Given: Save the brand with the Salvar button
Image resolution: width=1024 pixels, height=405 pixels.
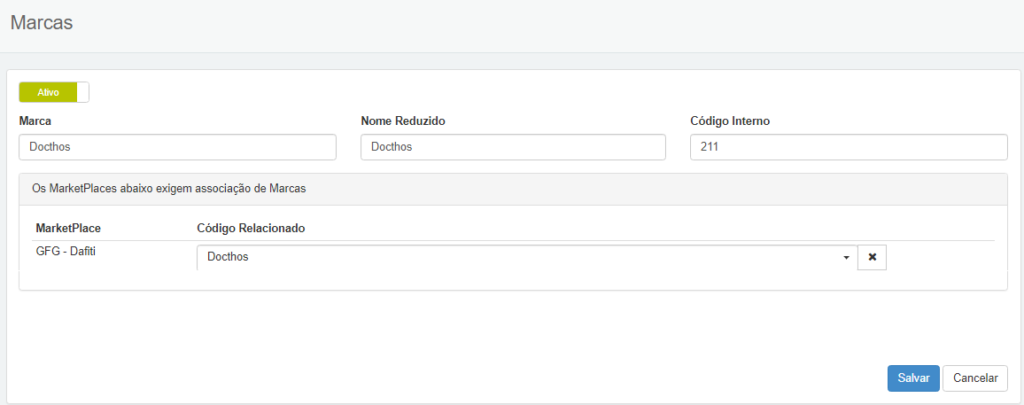Looking at the screenshot, I should [913, 378].
